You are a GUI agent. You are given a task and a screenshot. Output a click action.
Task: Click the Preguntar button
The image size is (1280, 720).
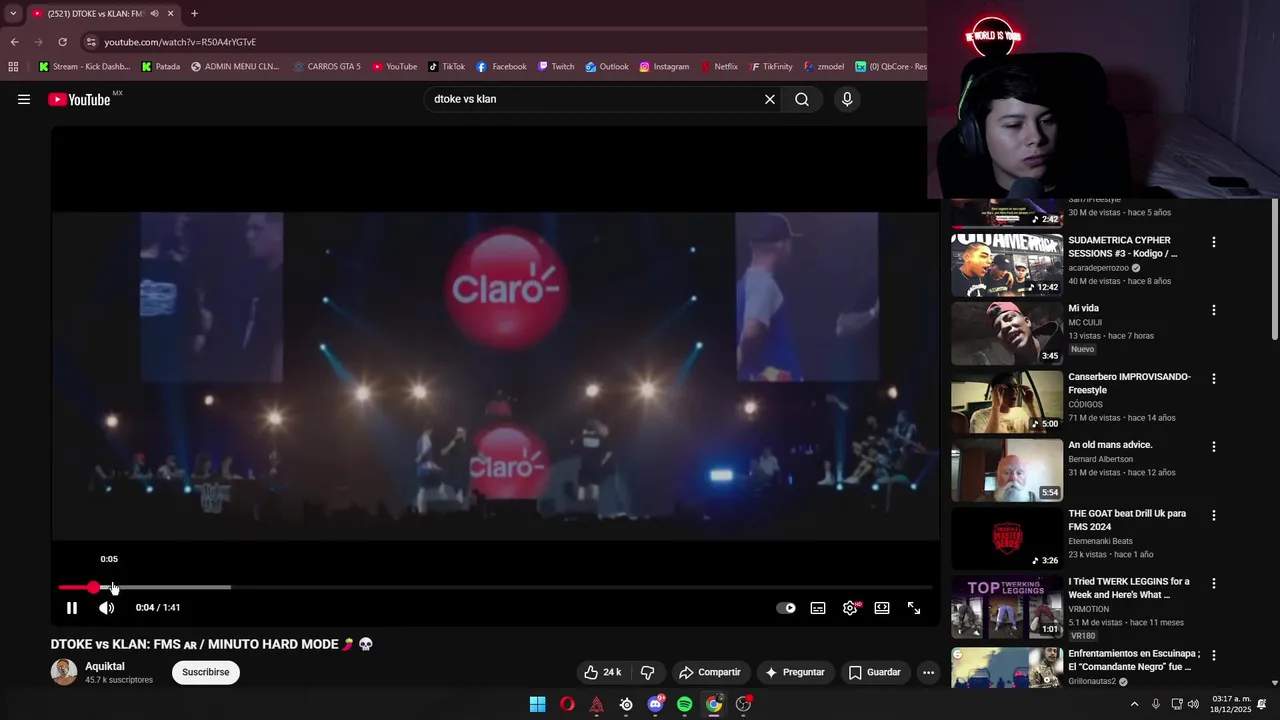click(794, 672)
